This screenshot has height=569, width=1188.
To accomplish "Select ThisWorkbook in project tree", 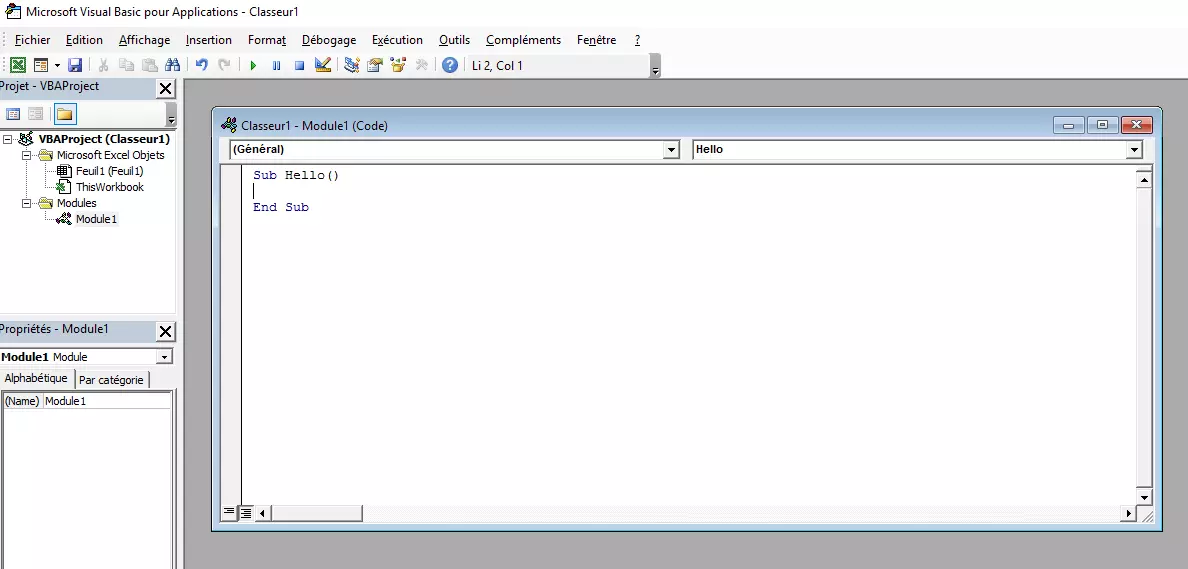I will 110,187.
